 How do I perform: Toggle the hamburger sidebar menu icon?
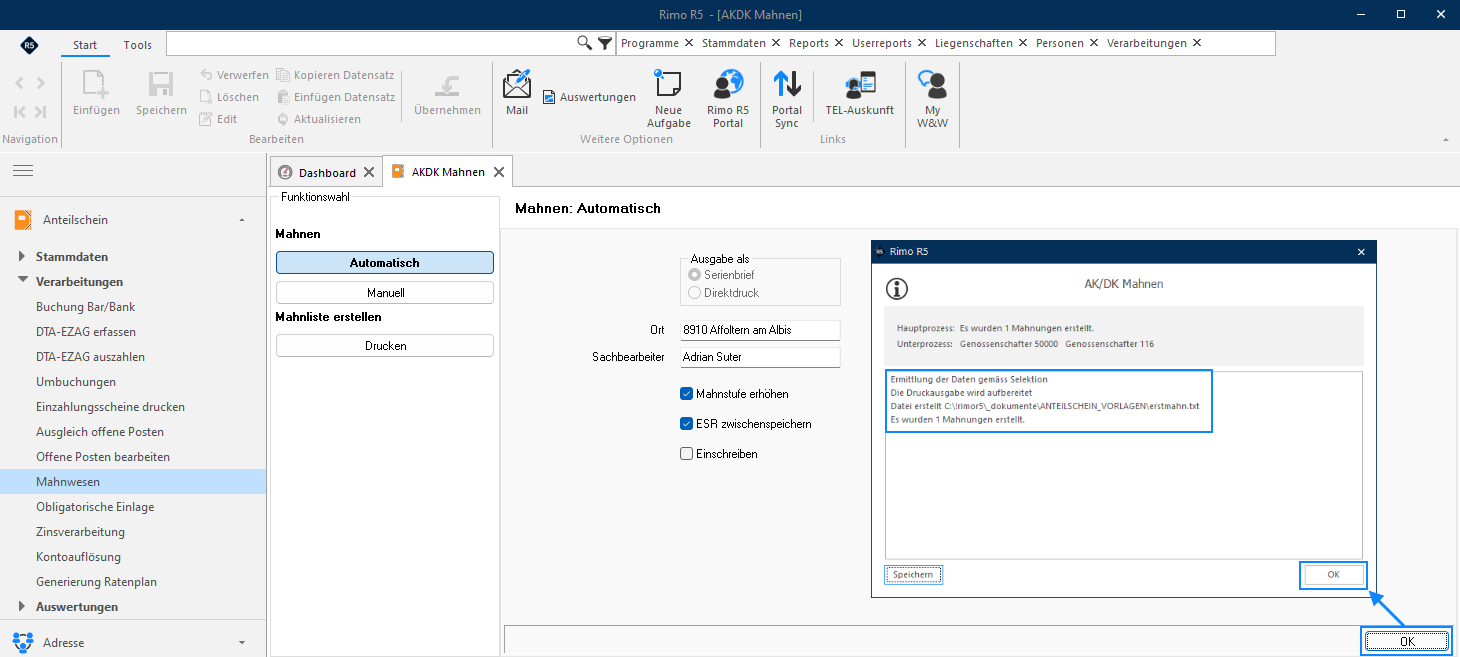pos(23,172)
